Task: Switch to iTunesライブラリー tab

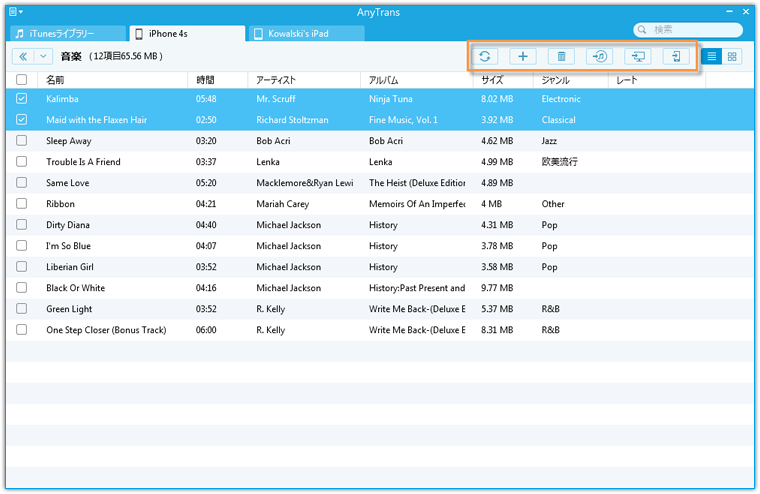Action: 67,33
